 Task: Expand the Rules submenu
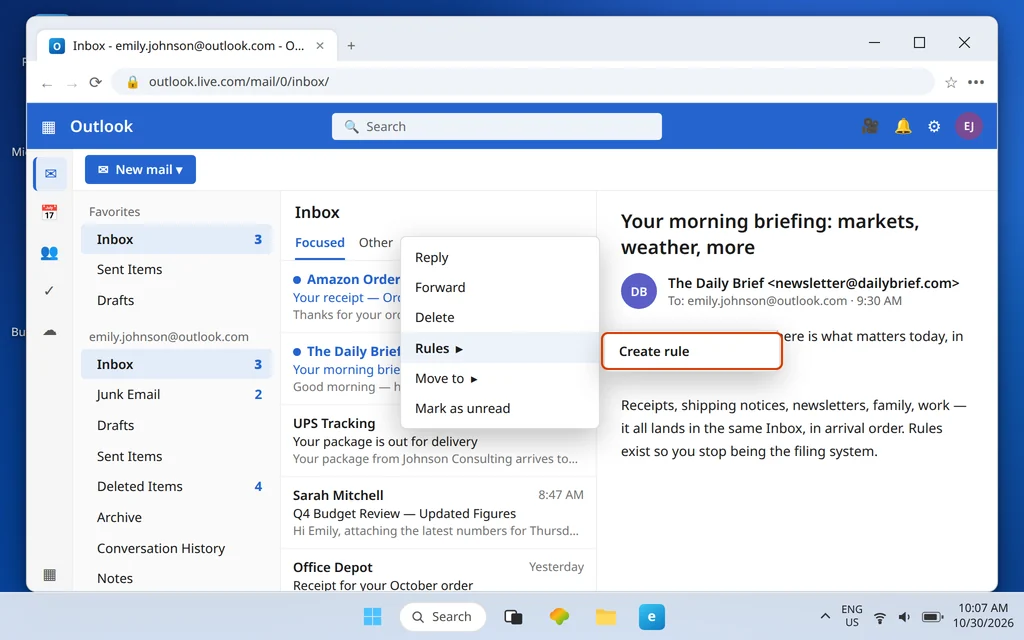[500, 348]
